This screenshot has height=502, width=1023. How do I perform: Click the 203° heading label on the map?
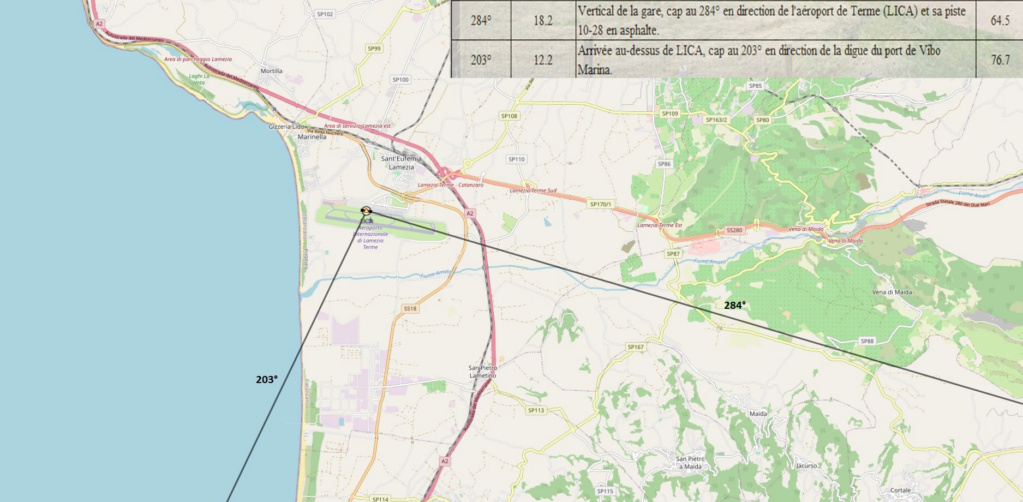(x=266, y=379)
